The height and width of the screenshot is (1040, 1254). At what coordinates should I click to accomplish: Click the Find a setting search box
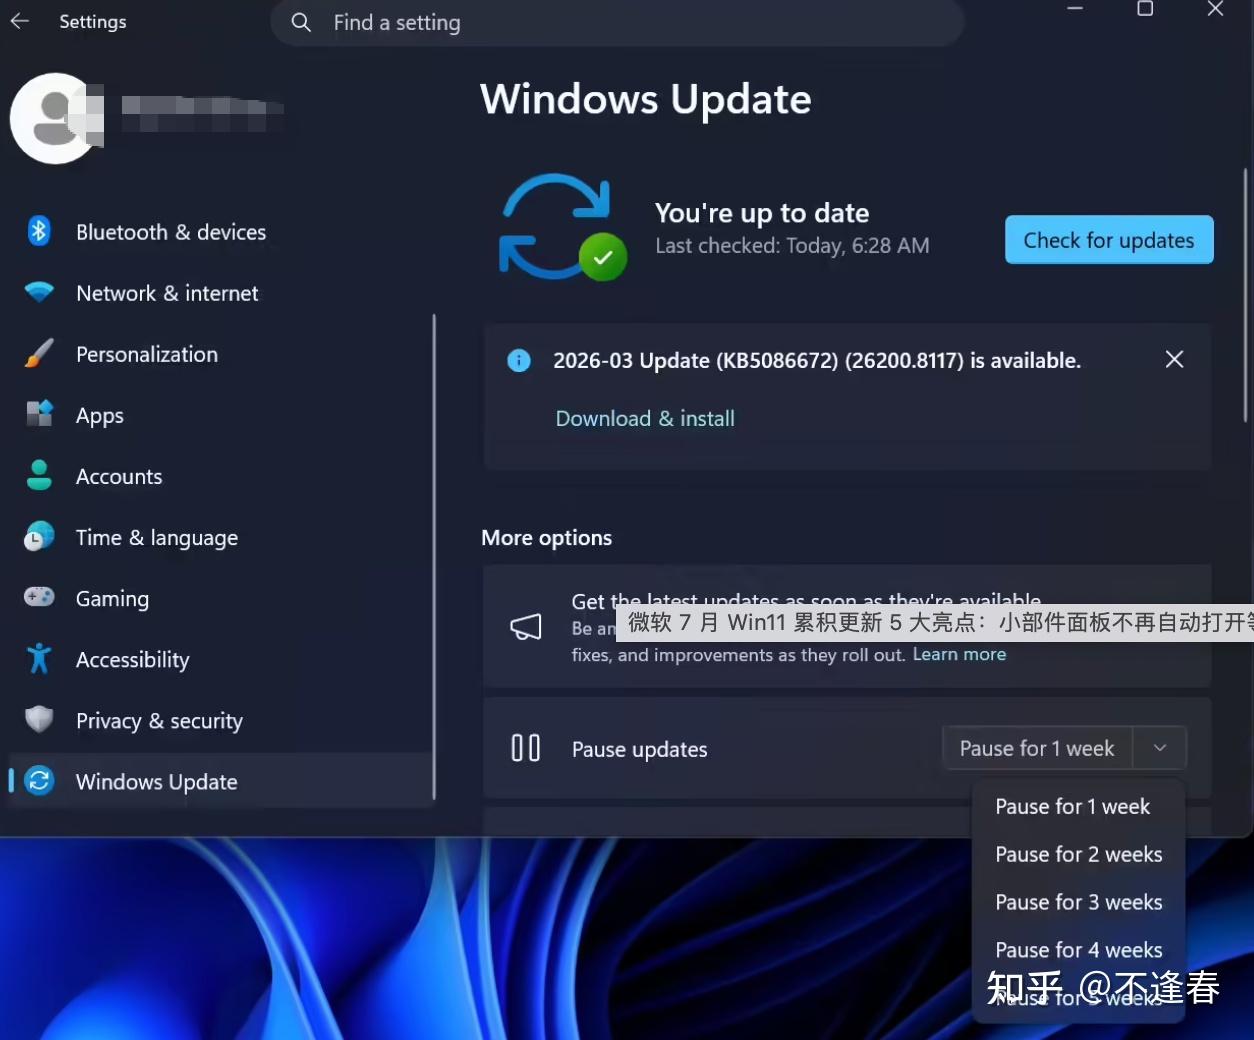tap(617, 22)
